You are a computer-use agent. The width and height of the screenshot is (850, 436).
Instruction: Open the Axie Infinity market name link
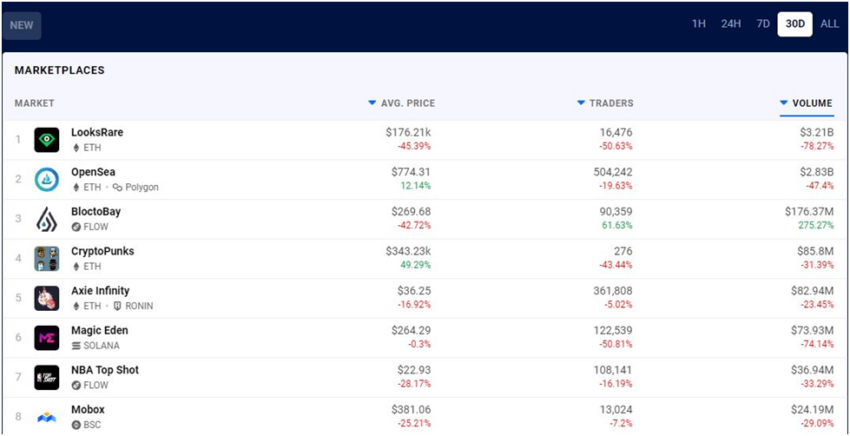tap(100, 291)
